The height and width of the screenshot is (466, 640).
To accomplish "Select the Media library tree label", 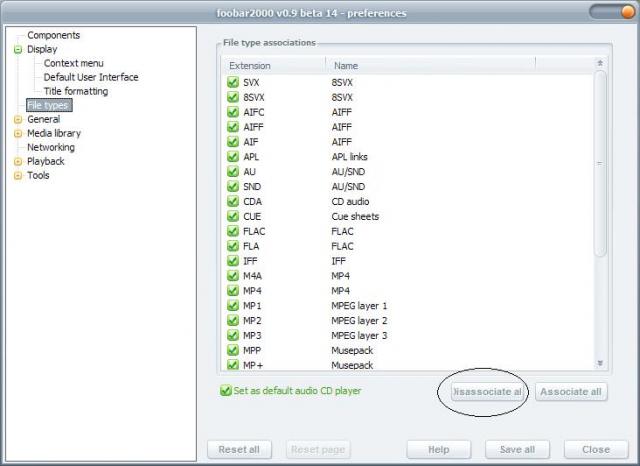I will pos(54,133).
